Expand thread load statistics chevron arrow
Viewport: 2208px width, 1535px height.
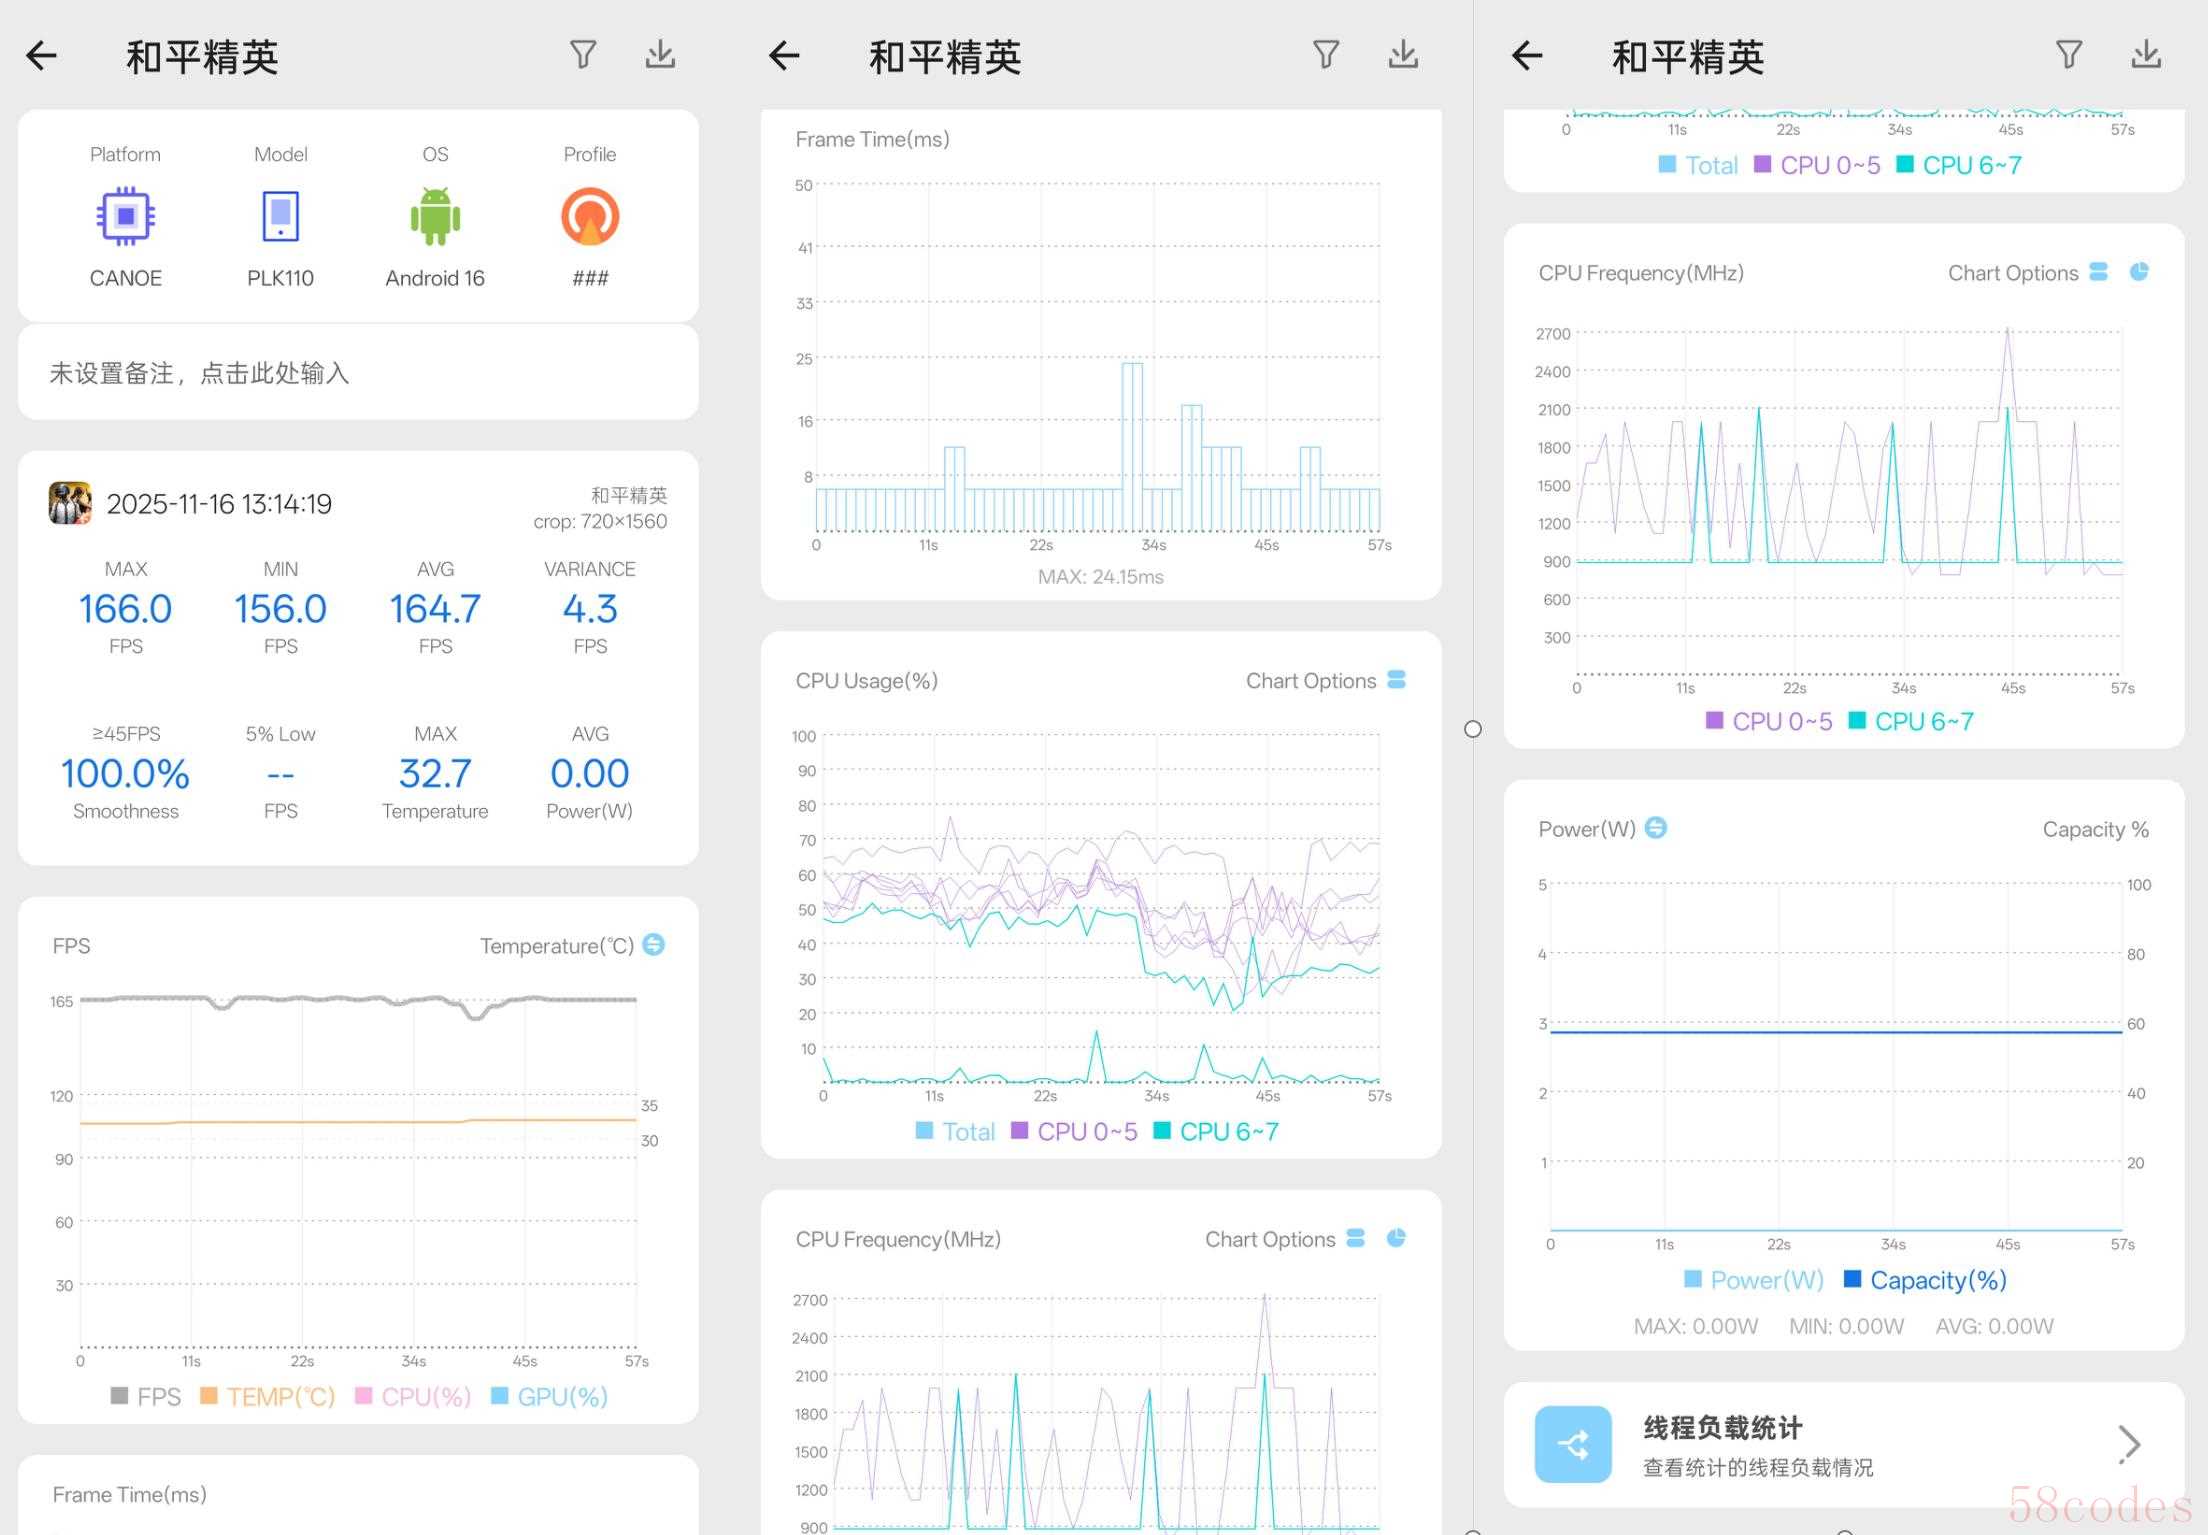tap(2129, 1444)
